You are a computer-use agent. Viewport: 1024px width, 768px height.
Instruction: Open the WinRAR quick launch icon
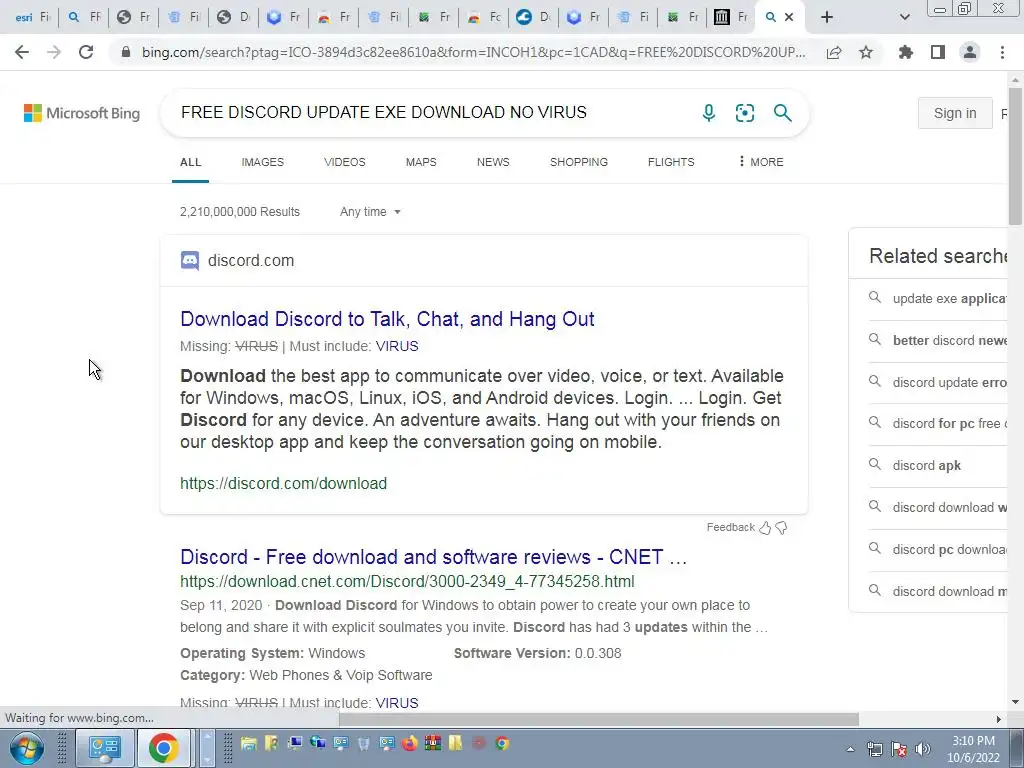click(x=432, y=743)
